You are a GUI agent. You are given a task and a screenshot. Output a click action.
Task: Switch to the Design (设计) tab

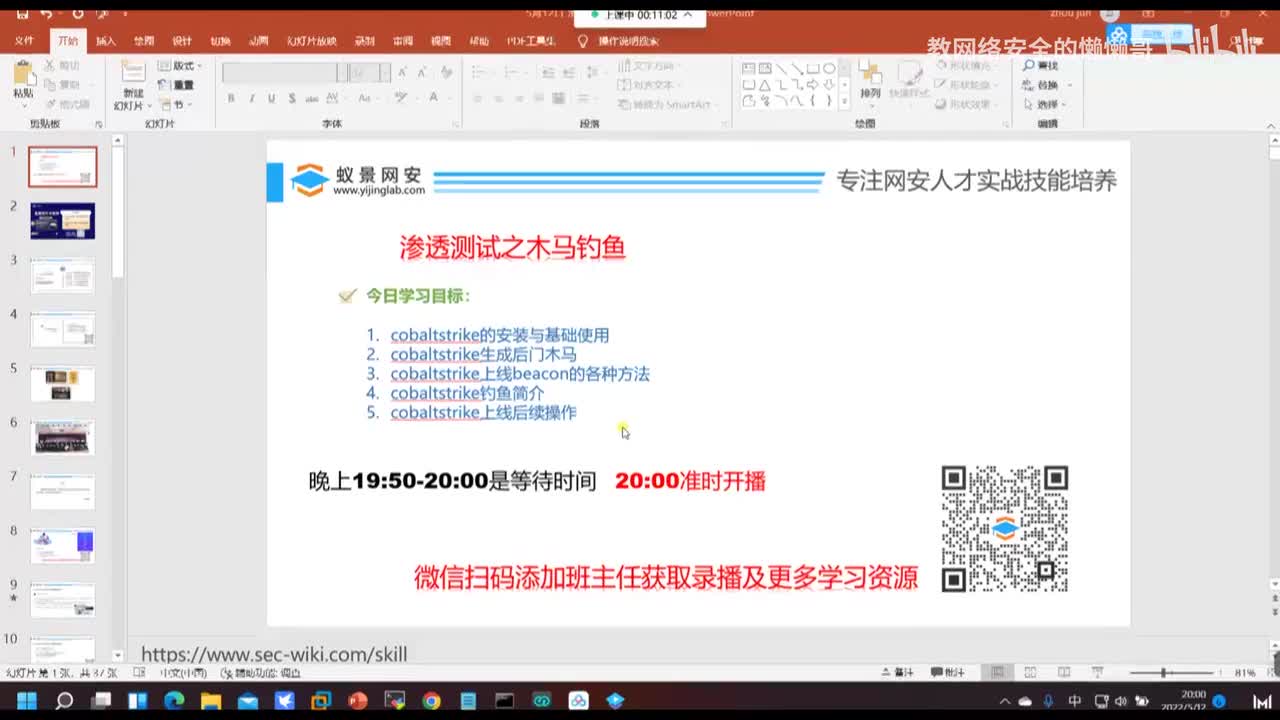click(182, 41)
